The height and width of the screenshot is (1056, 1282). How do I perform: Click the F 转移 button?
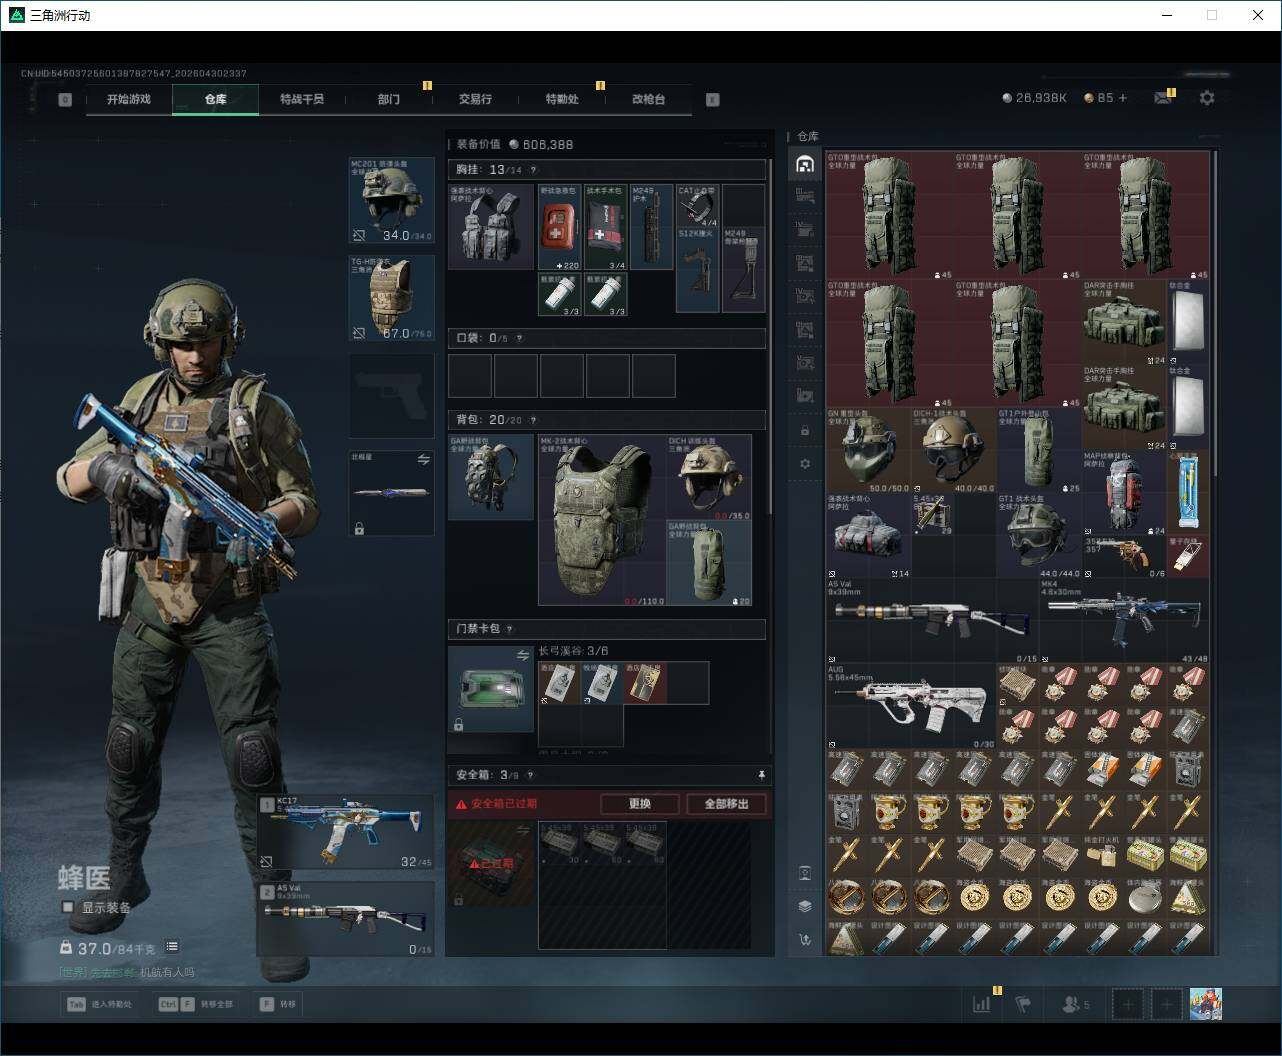pos(279,1004)
